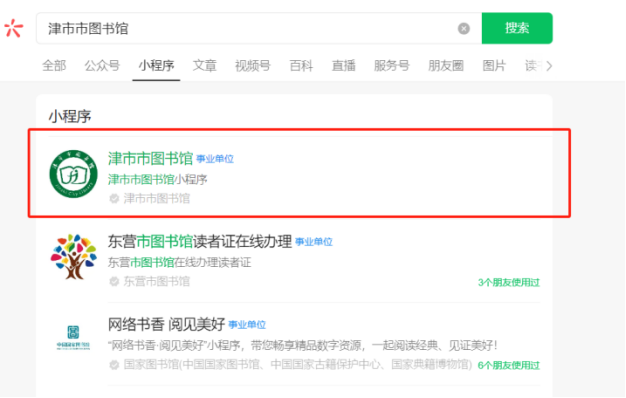626x398 pixels.
Task: Open the 直播 tab
Action: (x=343, y=65)
